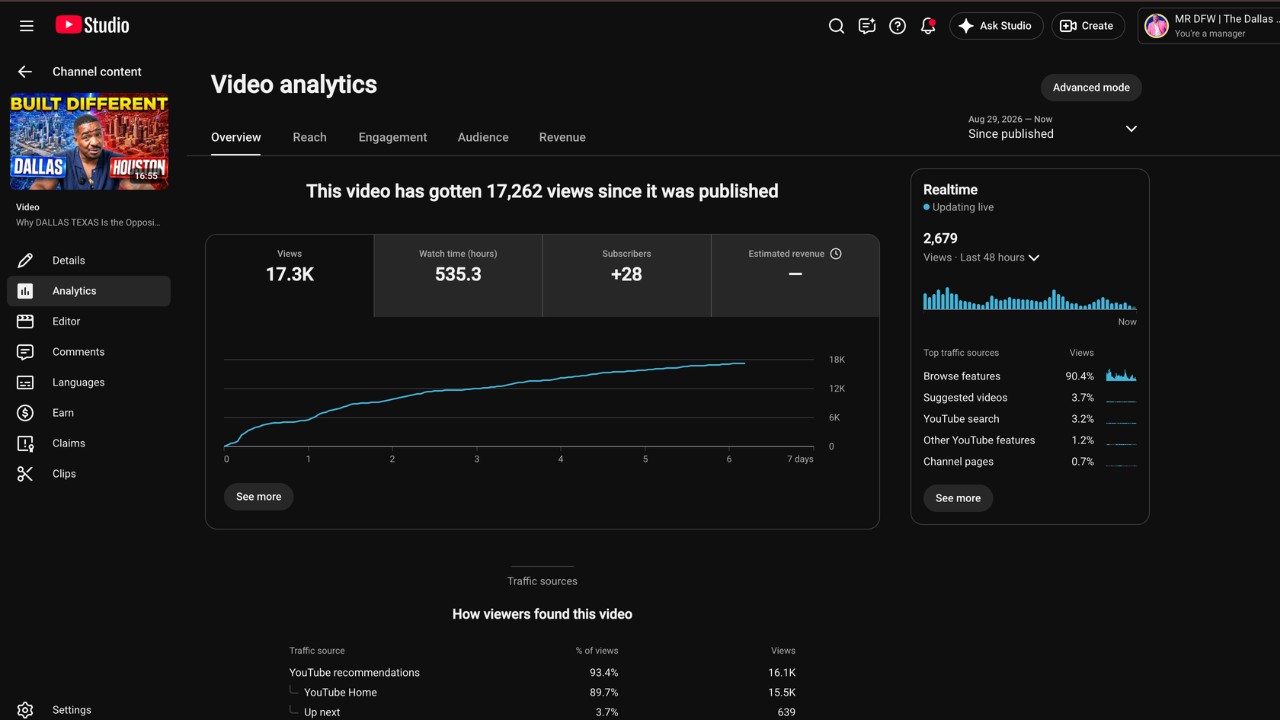Open the help question mark icon
The image size is (1280, 720).
(x=898, y=26)
